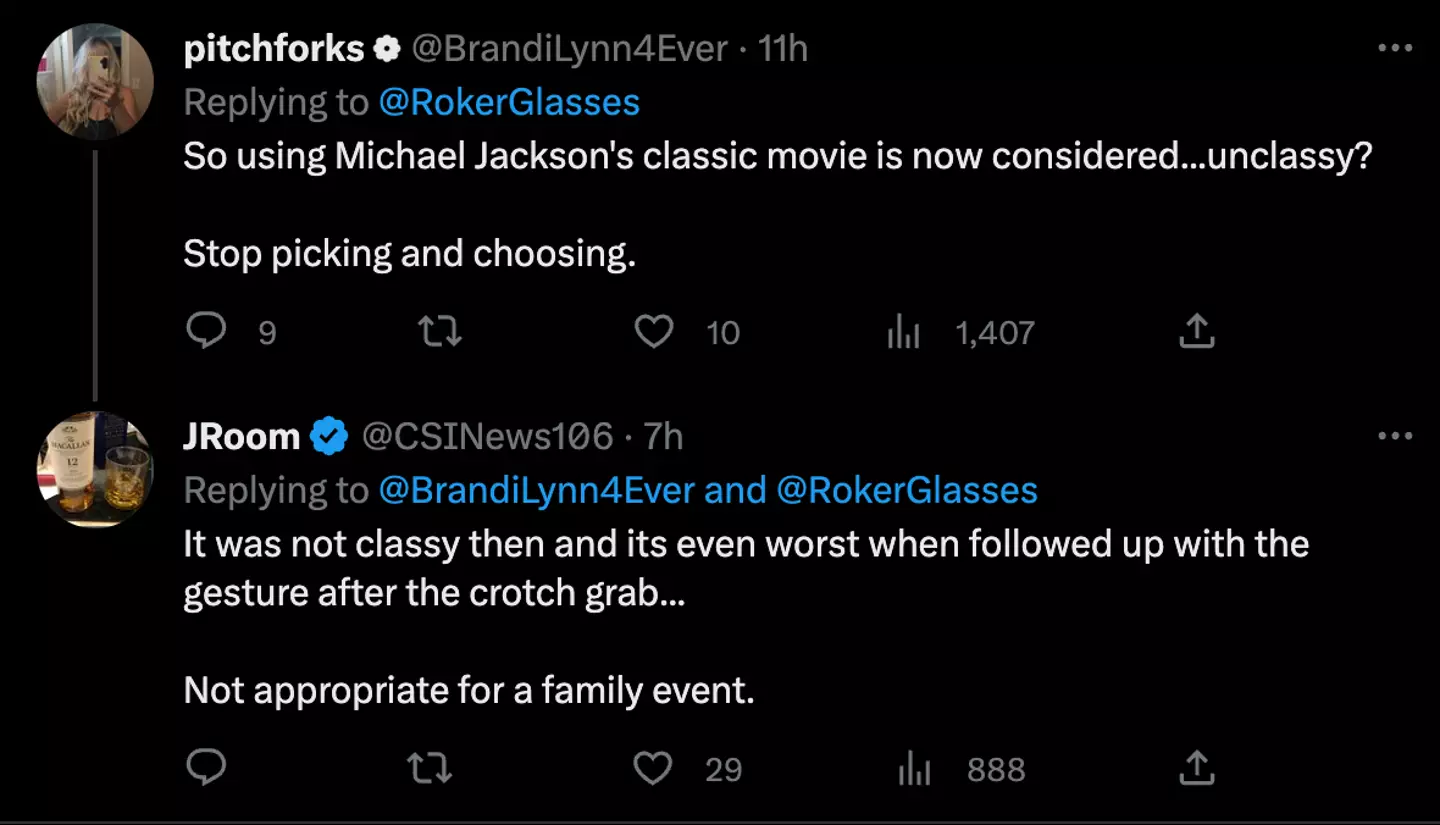Click the pitchforks display name

[273, 49]
